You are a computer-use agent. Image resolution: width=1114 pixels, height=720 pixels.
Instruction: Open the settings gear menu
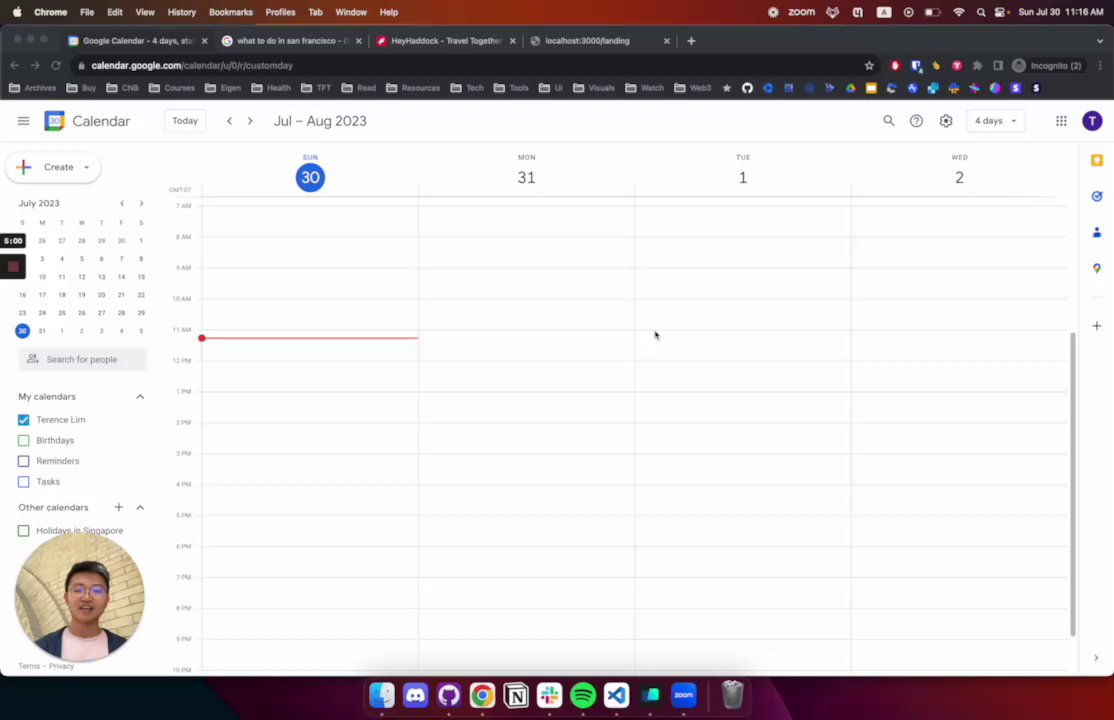[x=946, y=121]
